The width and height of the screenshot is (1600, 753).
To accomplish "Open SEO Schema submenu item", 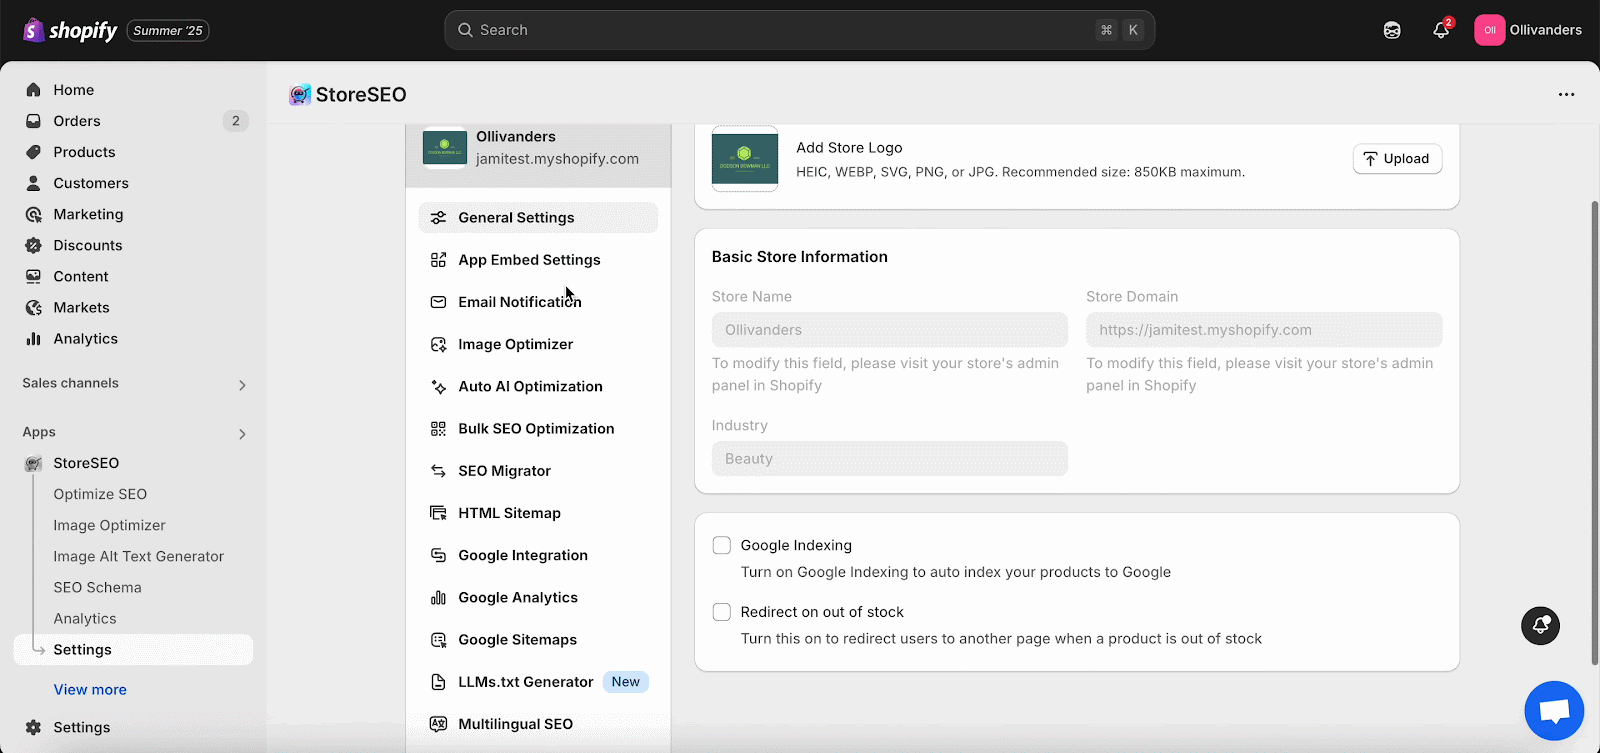I will pyautogui.click(x=97, y=587).
